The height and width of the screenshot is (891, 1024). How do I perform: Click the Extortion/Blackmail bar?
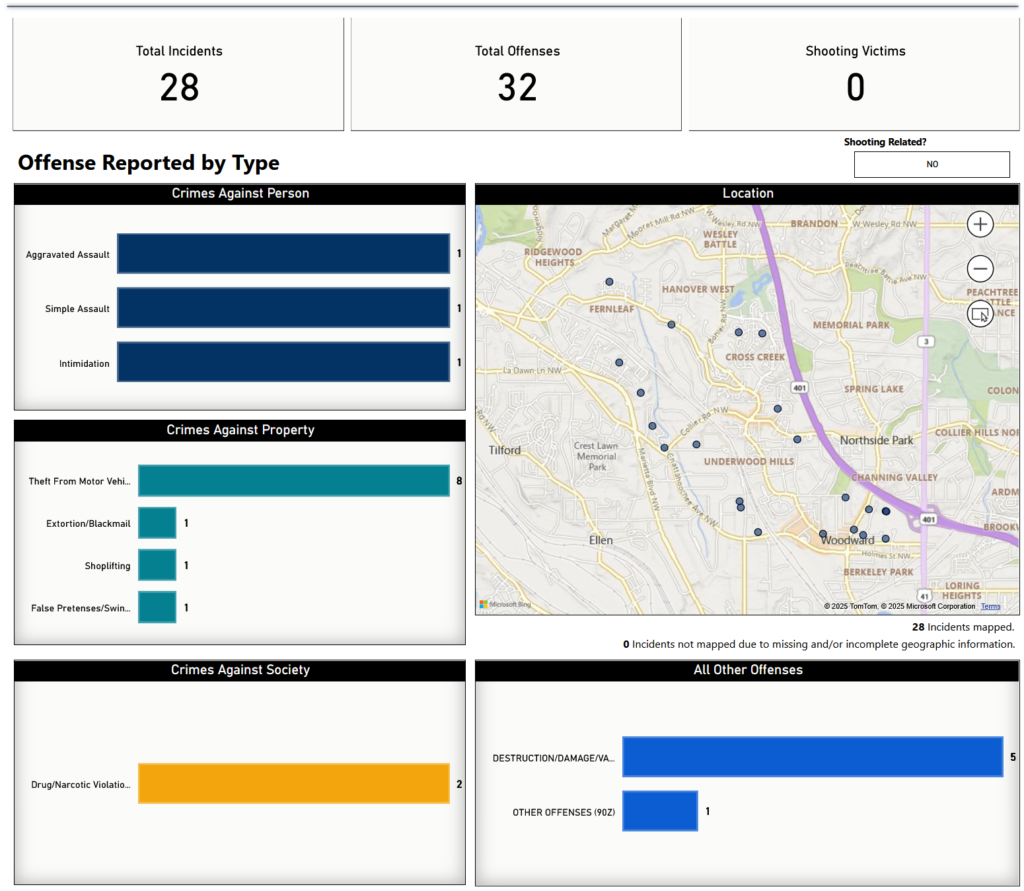coord(157,523)
